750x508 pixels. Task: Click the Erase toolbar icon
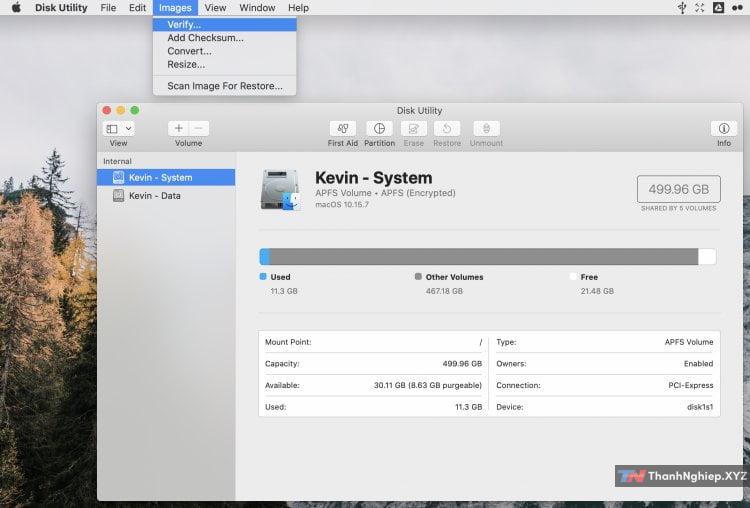coord(414,129)
